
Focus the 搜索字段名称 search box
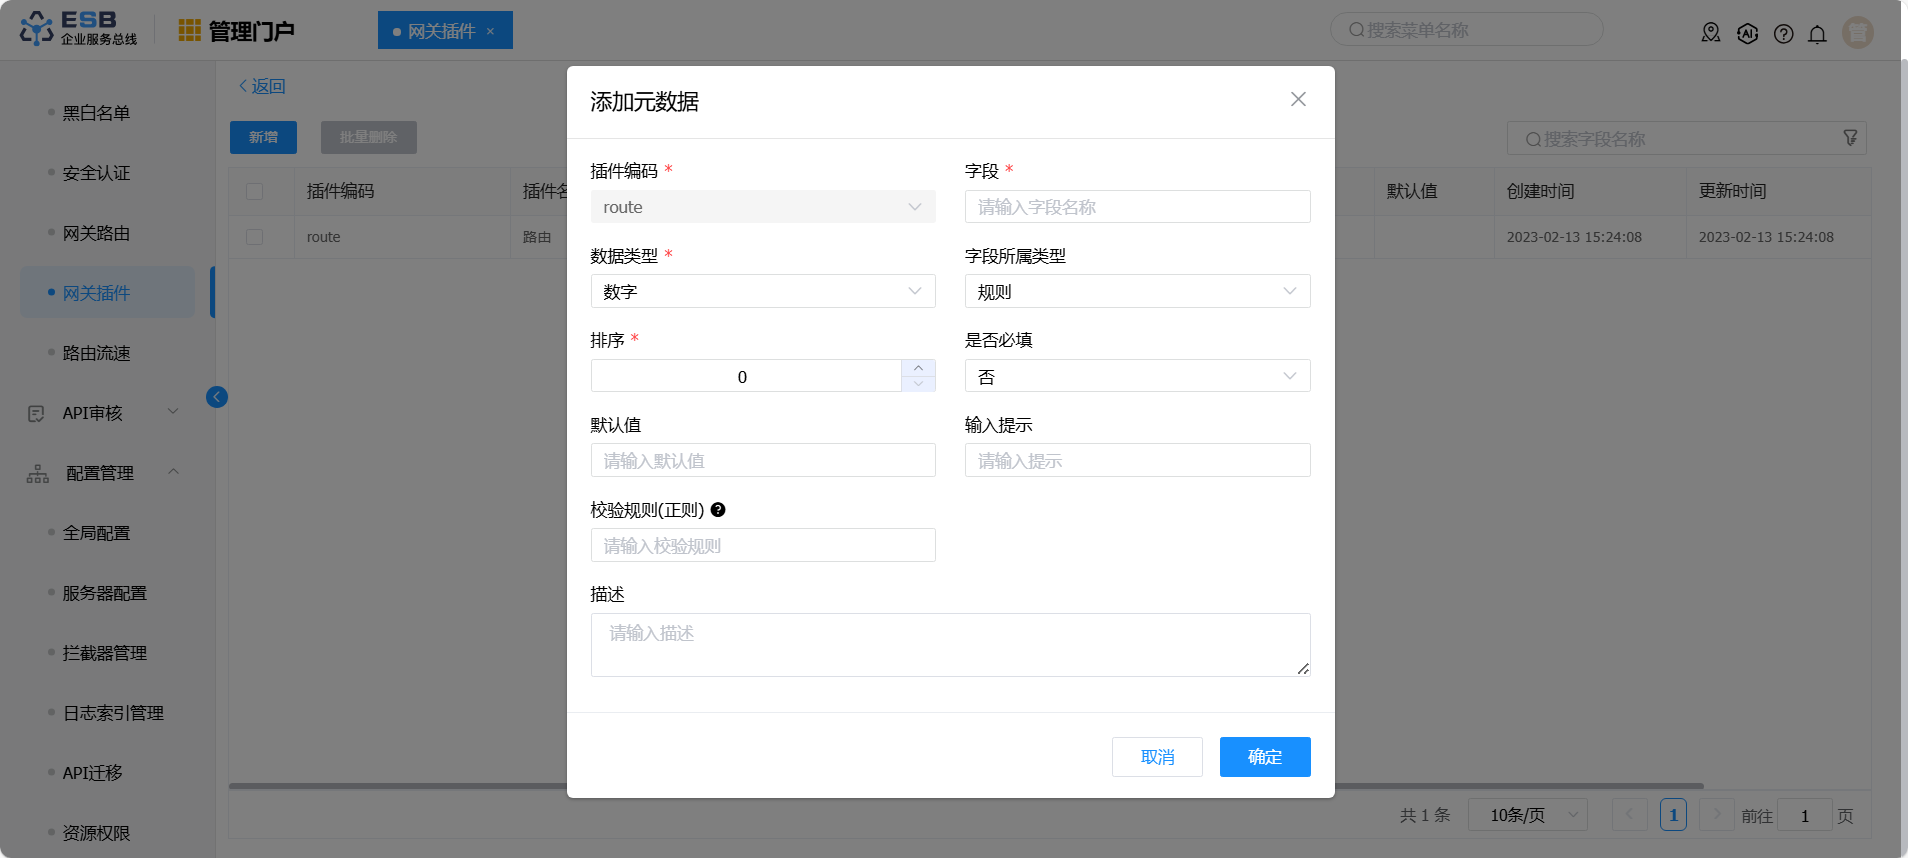(1687, 138)
